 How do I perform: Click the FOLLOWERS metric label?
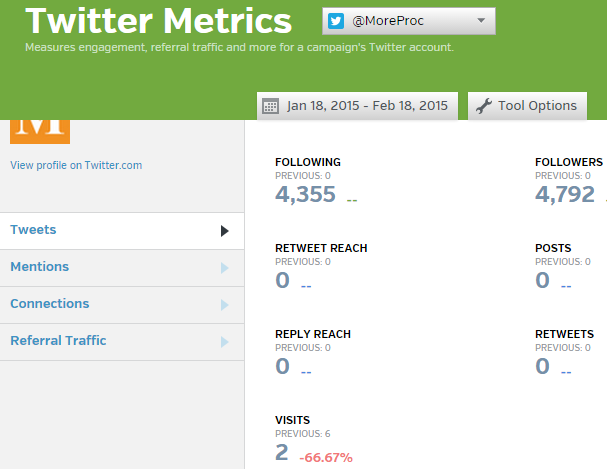569,162
